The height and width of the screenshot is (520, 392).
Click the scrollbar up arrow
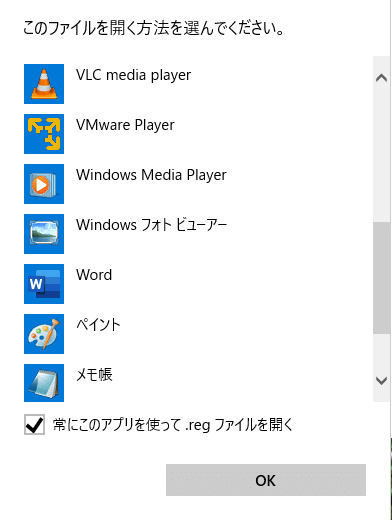point(381,78)
